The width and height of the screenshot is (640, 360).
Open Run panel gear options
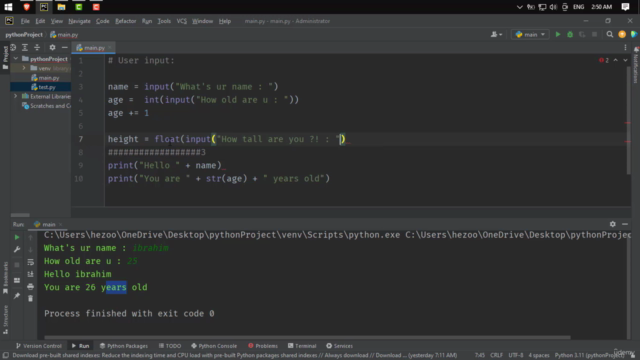(613, 224)
